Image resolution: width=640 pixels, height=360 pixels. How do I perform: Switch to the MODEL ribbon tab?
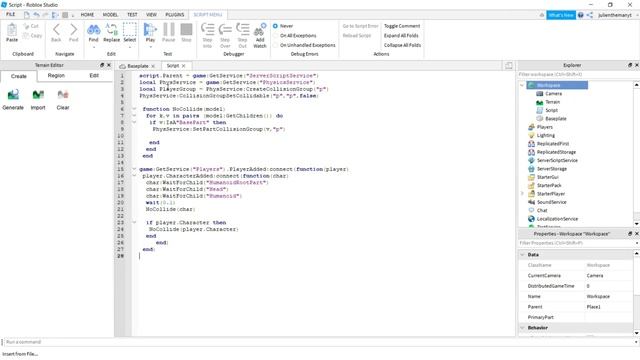coord(110,15)
